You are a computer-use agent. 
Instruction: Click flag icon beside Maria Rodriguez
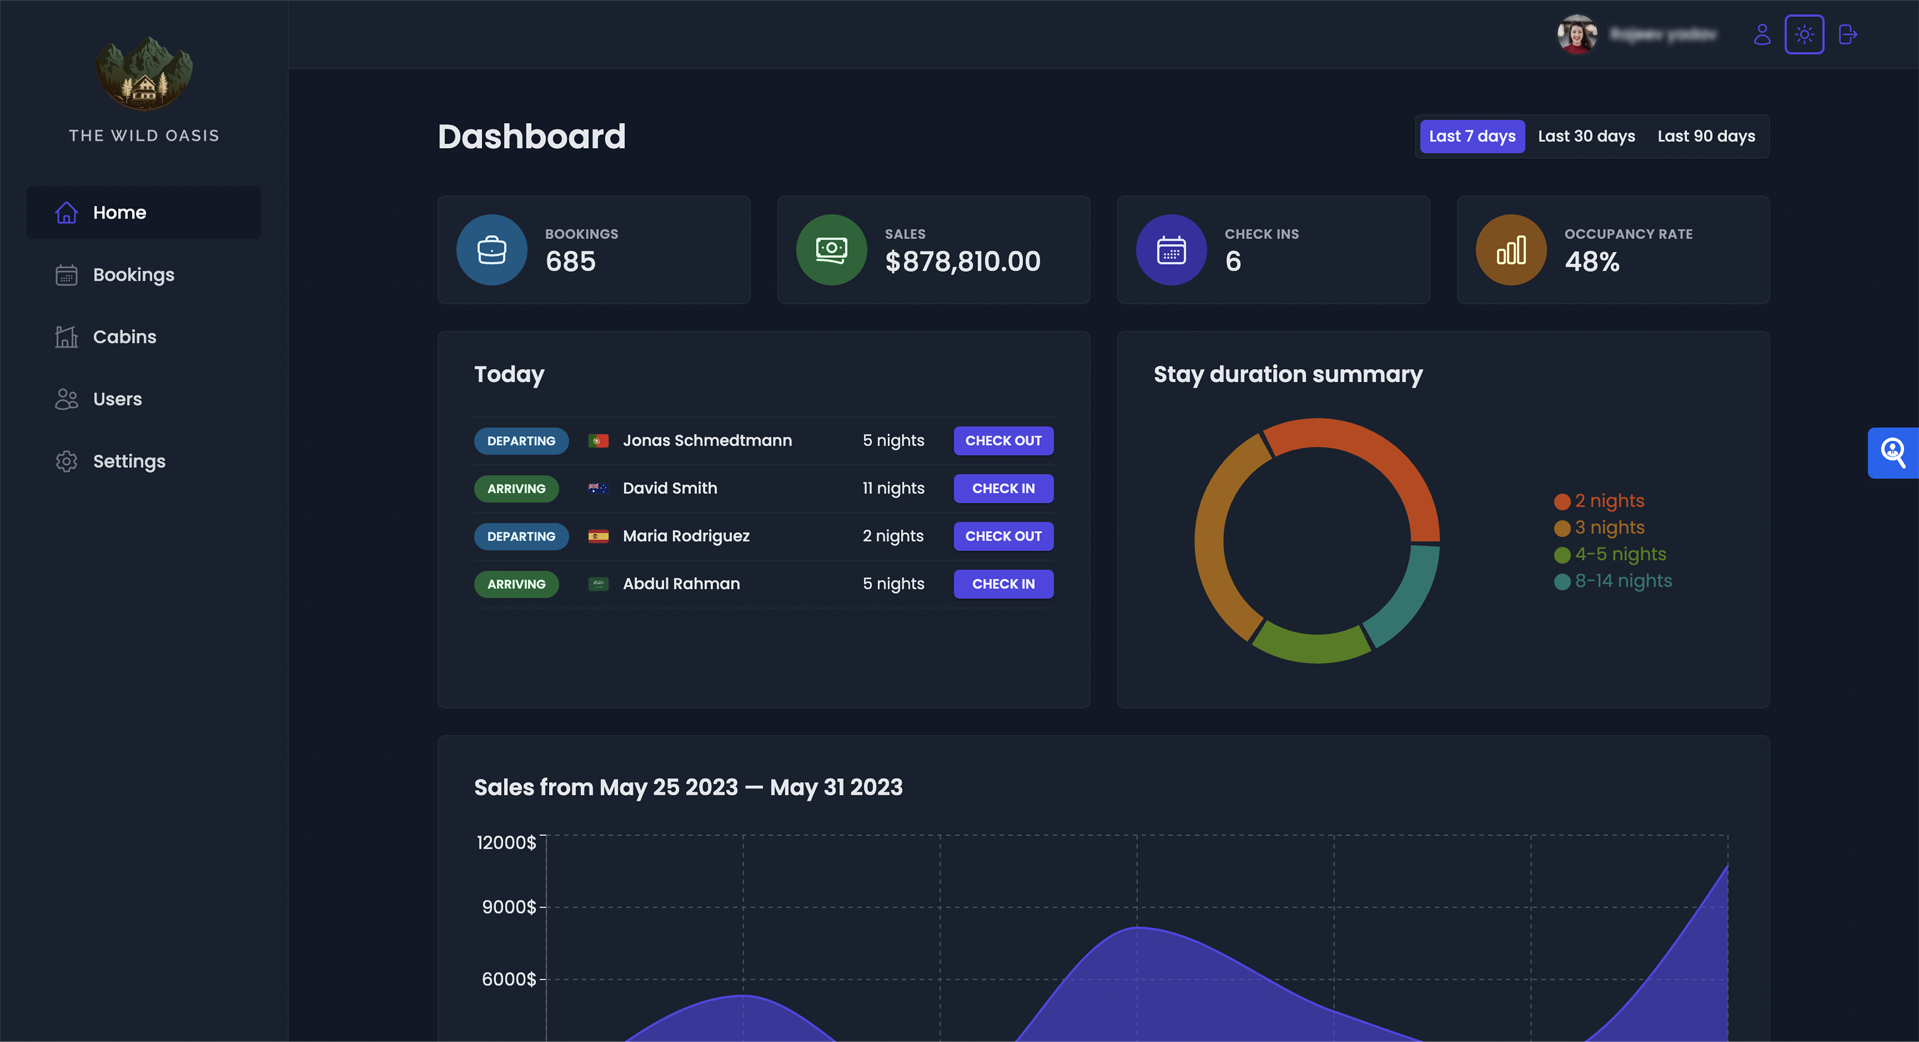click(598, 537)
